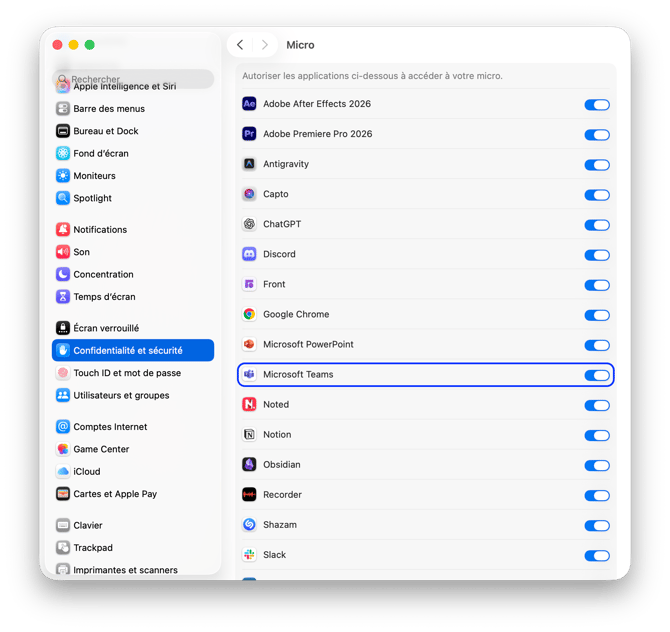Switch off Capto microphone permission
This screenshot has height=632, width=670.
coord(596,195)
